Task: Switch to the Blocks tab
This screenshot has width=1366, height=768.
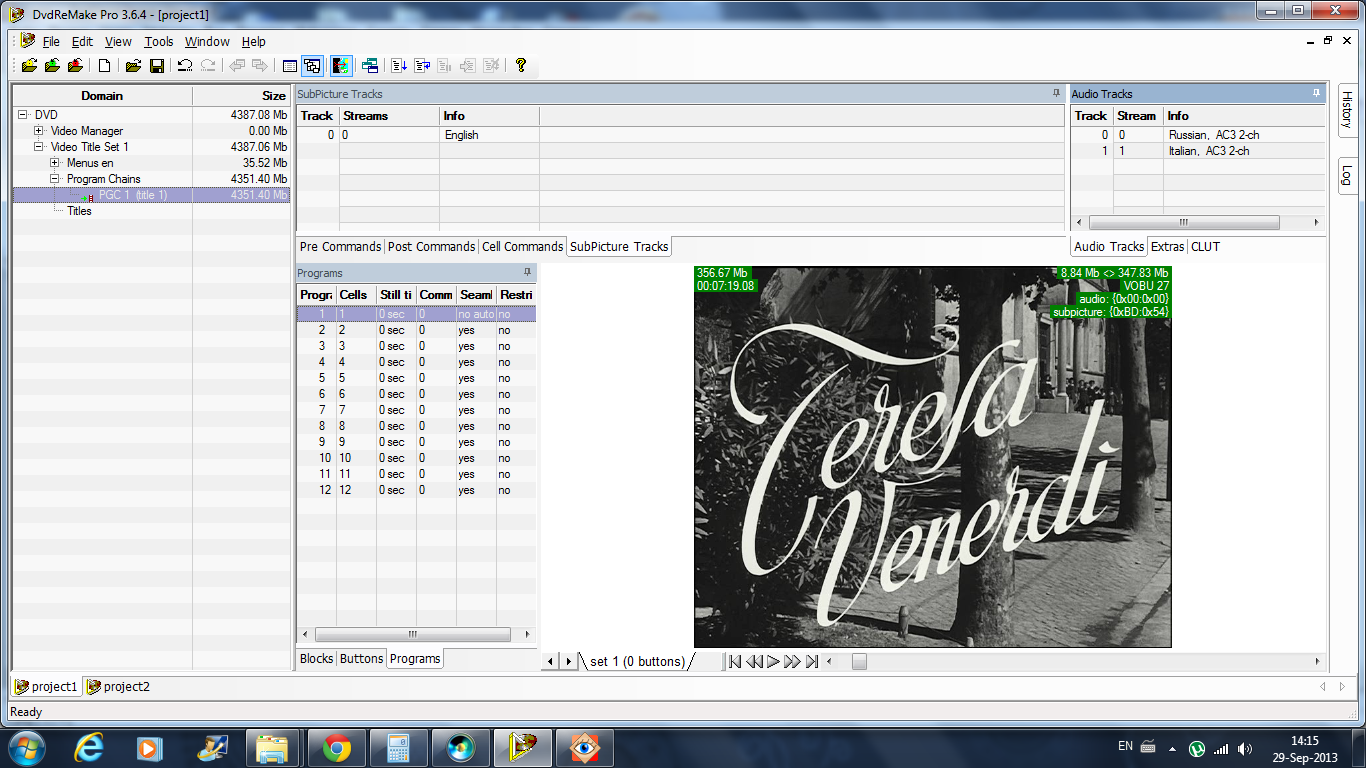Action: [316, 659]
